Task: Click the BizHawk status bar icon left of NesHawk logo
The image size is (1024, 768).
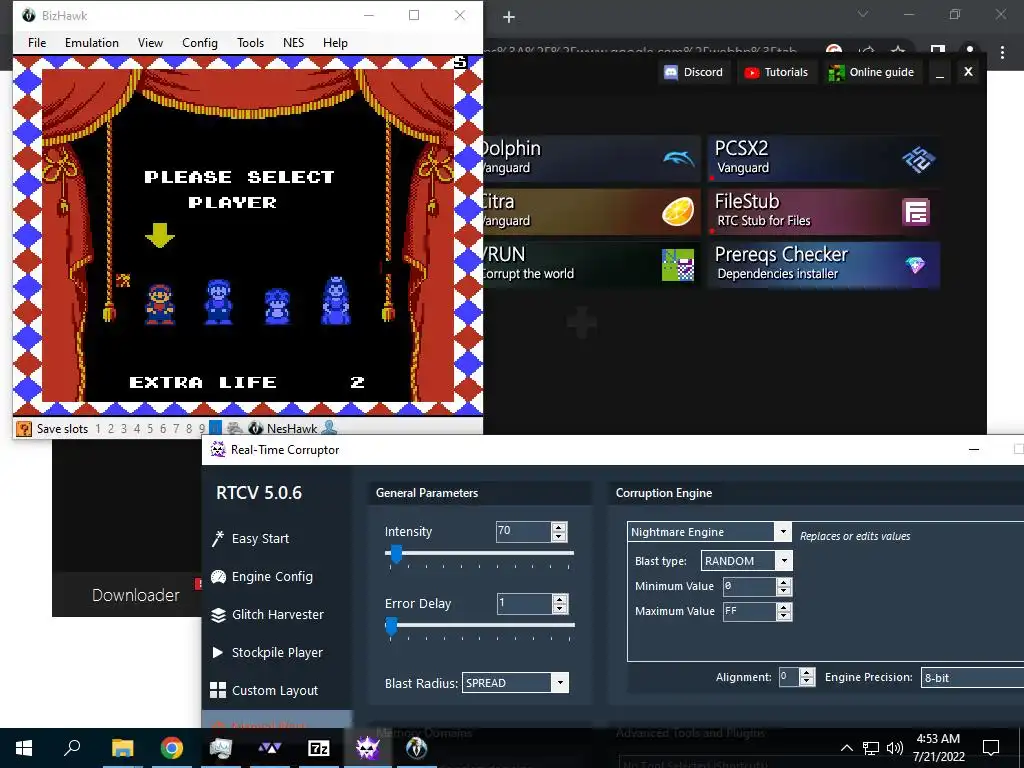Action: (234, 428)
